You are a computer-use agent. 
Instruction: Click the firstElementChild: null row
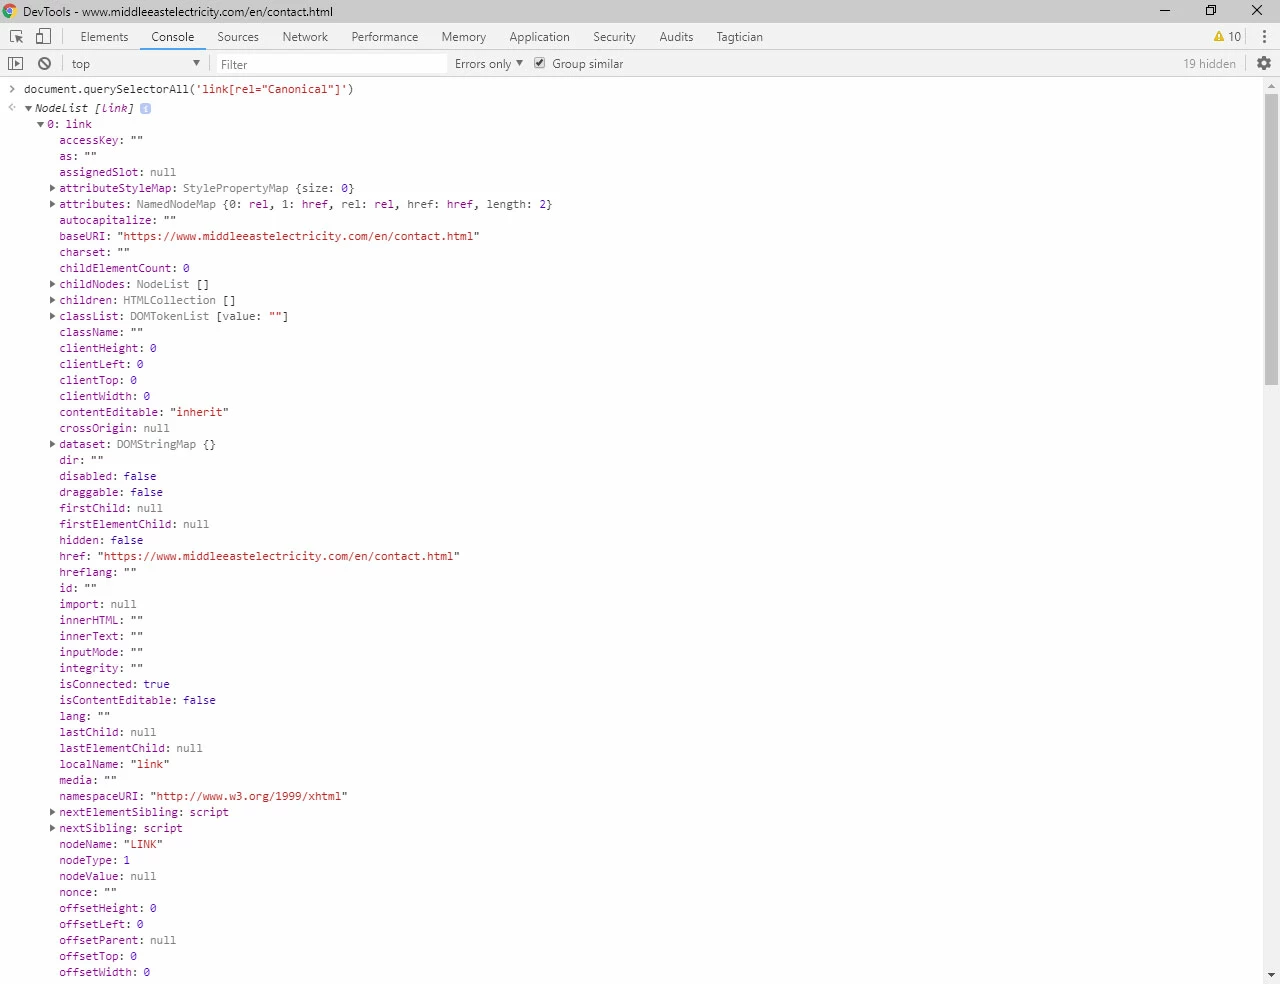tap(134, 524)
